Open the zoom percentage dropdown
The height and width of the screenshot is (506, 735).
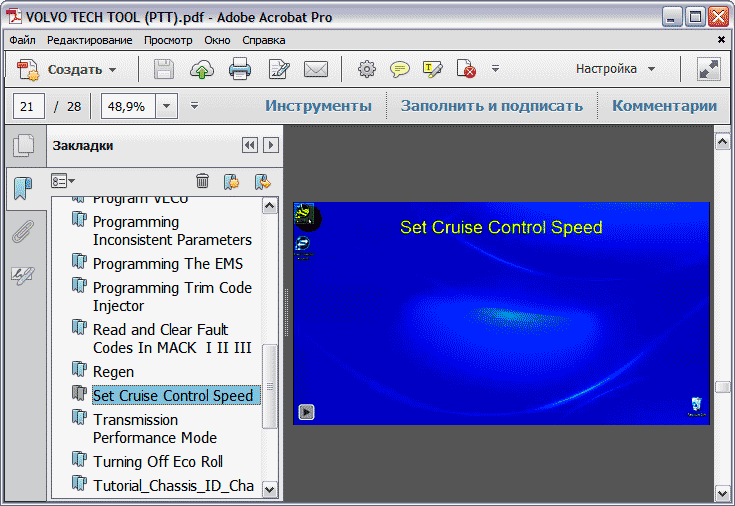coord(166,106)
